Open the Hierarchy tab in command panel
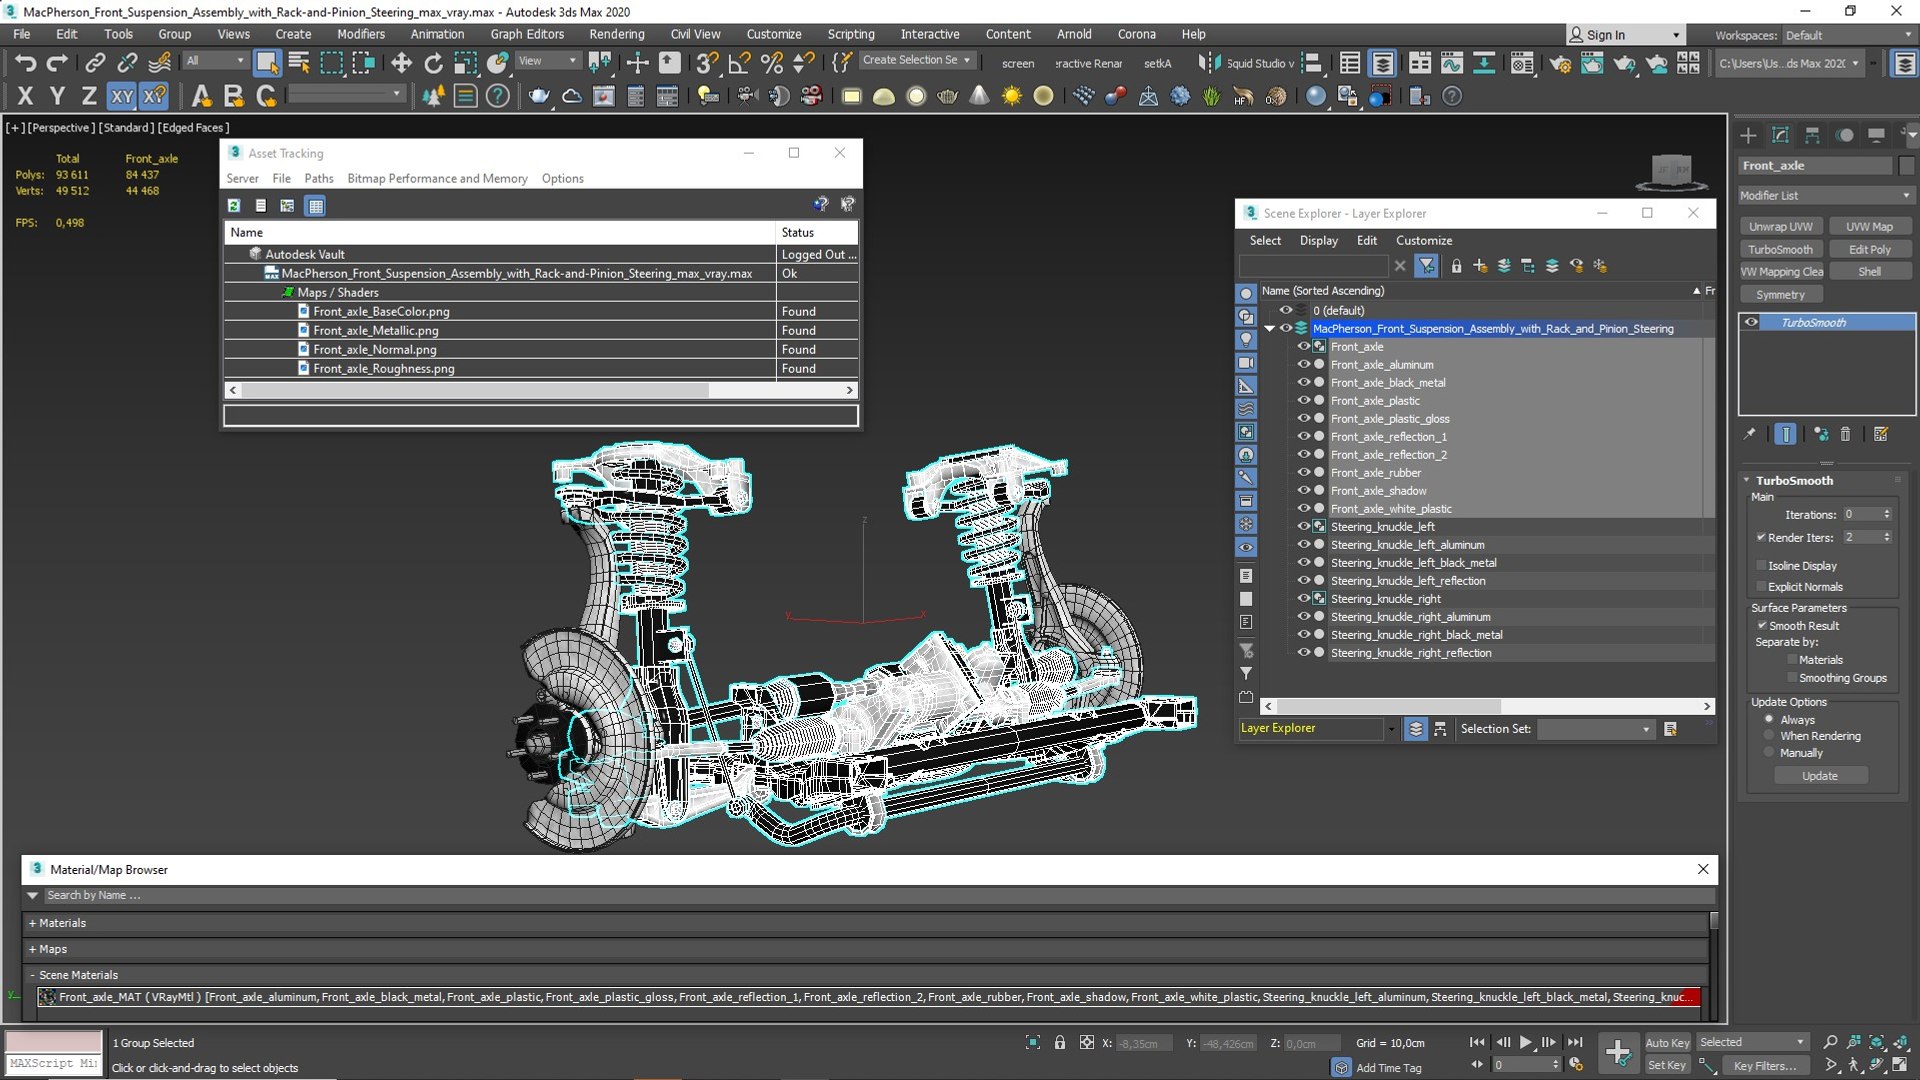This screenshot has height=1080, width=1920. [1812, 135]
